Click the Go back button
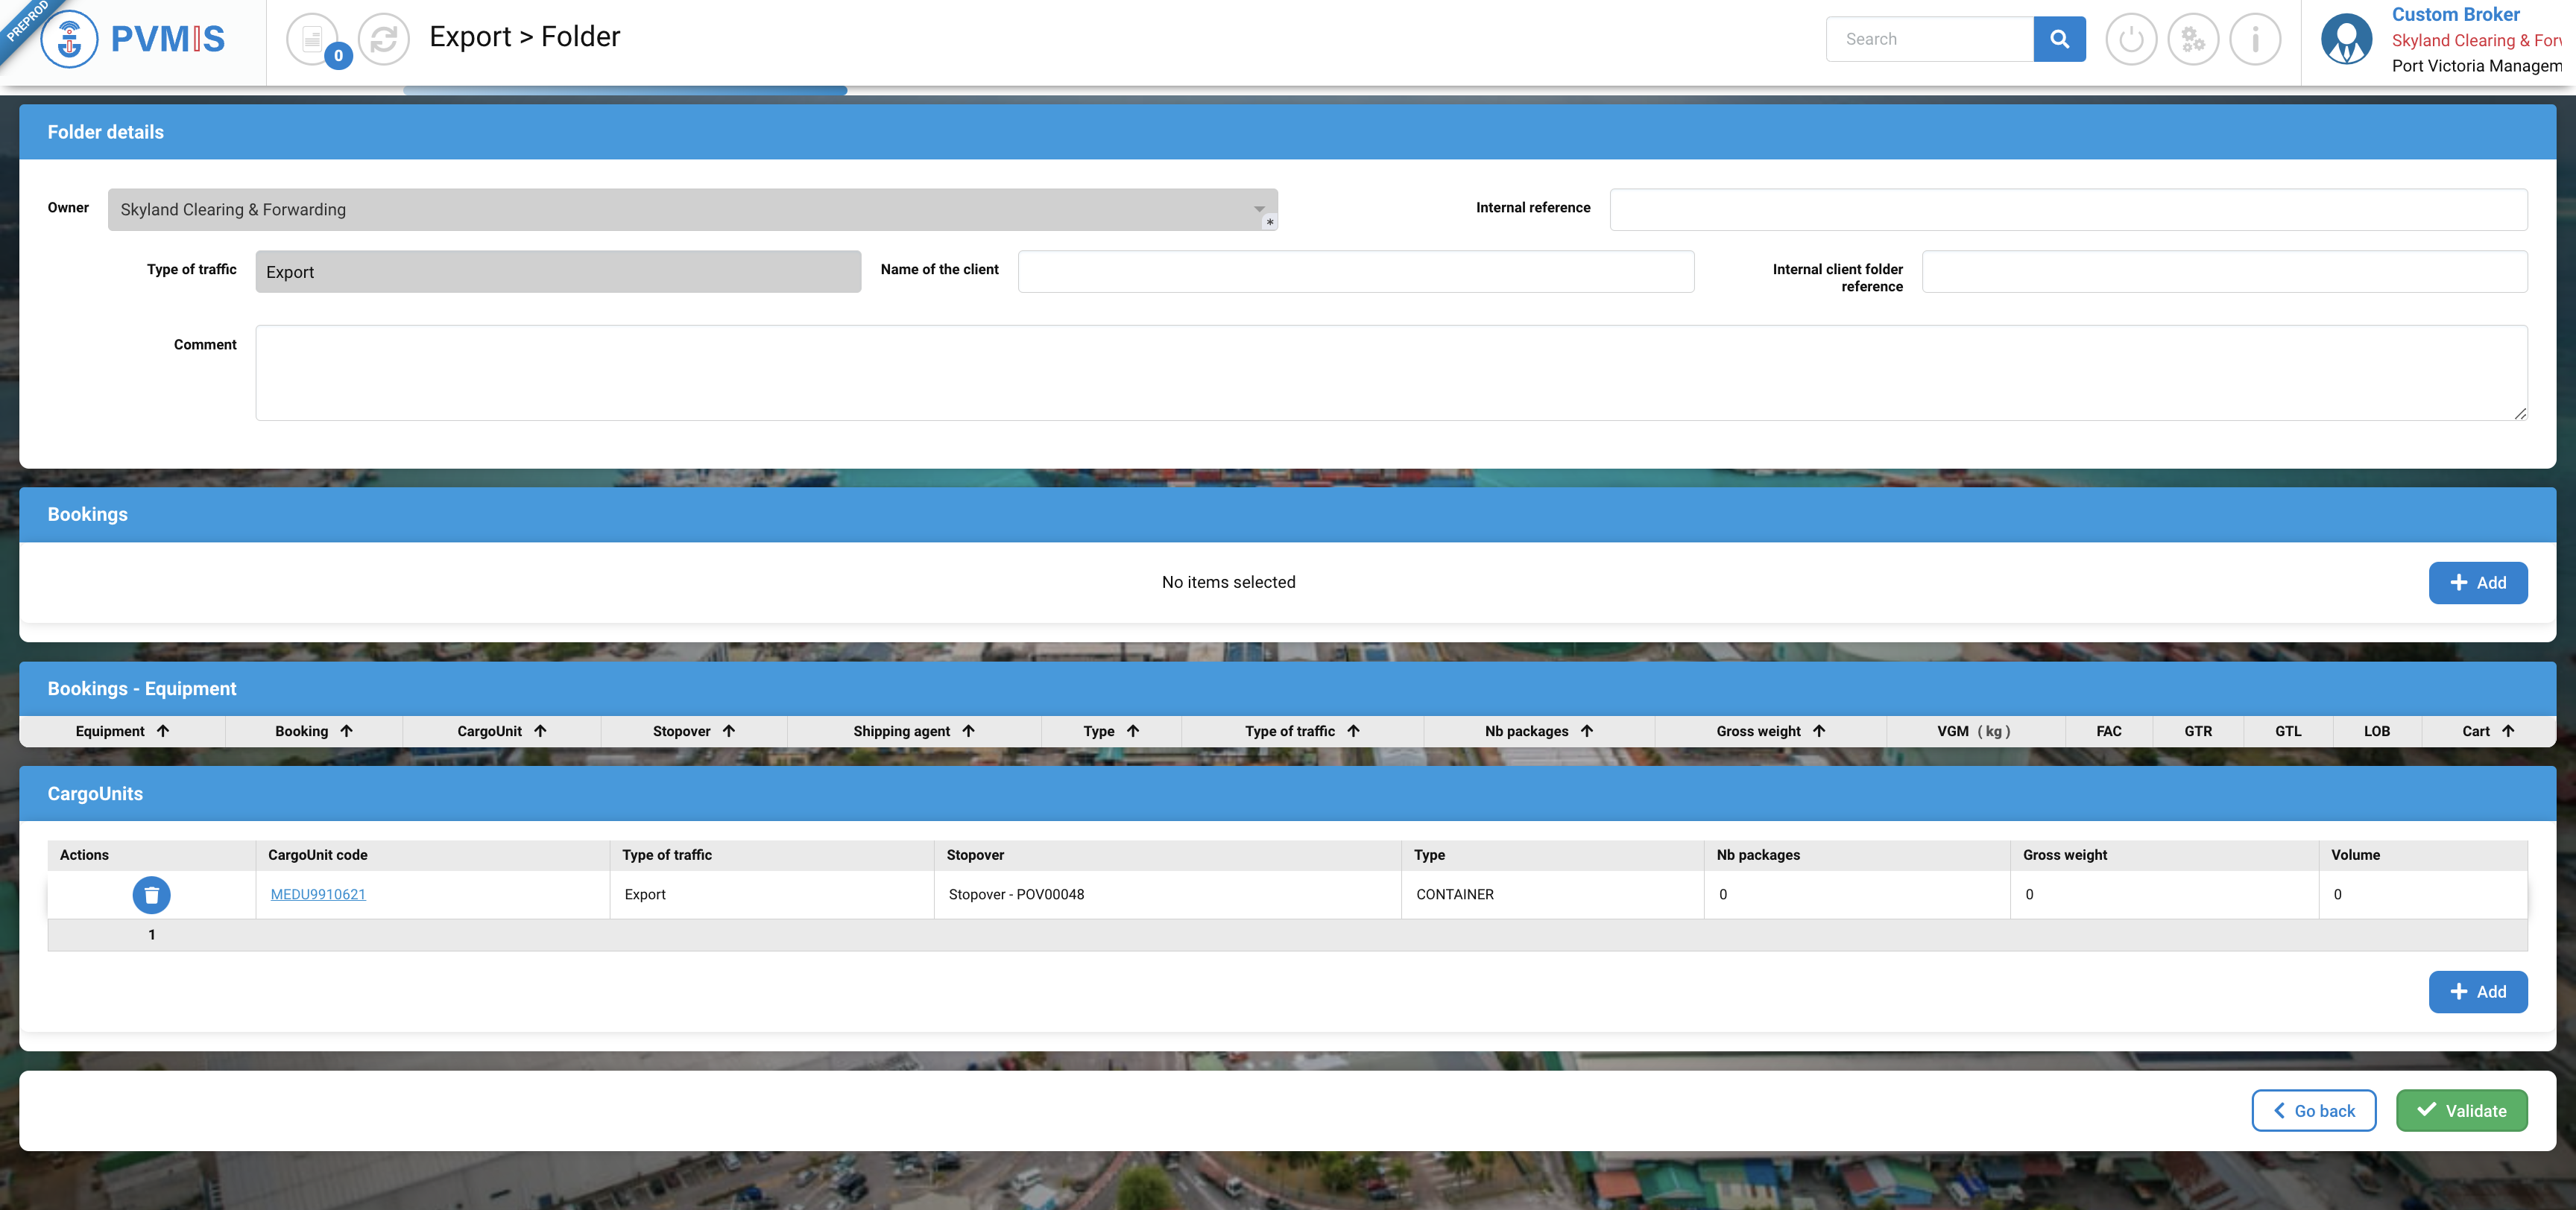 pyautogui.click(x=2313, y=1111)
